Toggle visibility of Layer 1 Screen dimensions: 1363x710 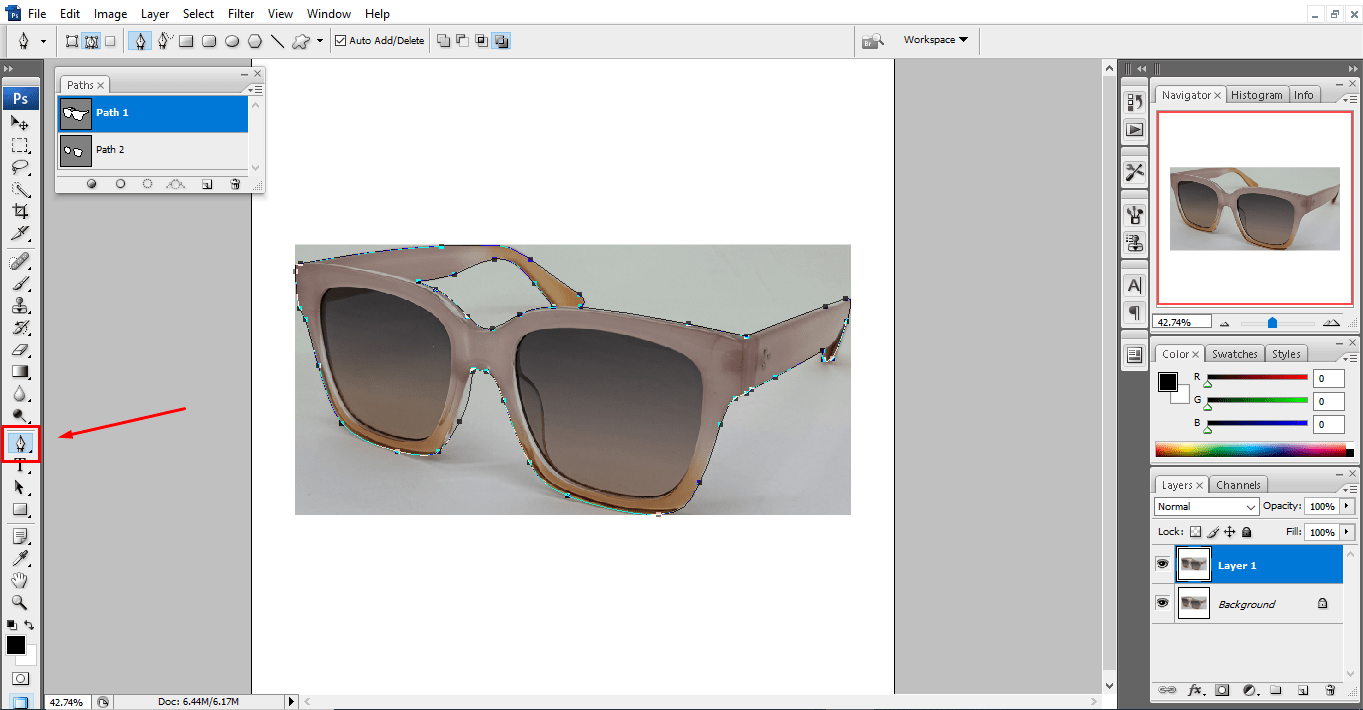pos(1162,563)
